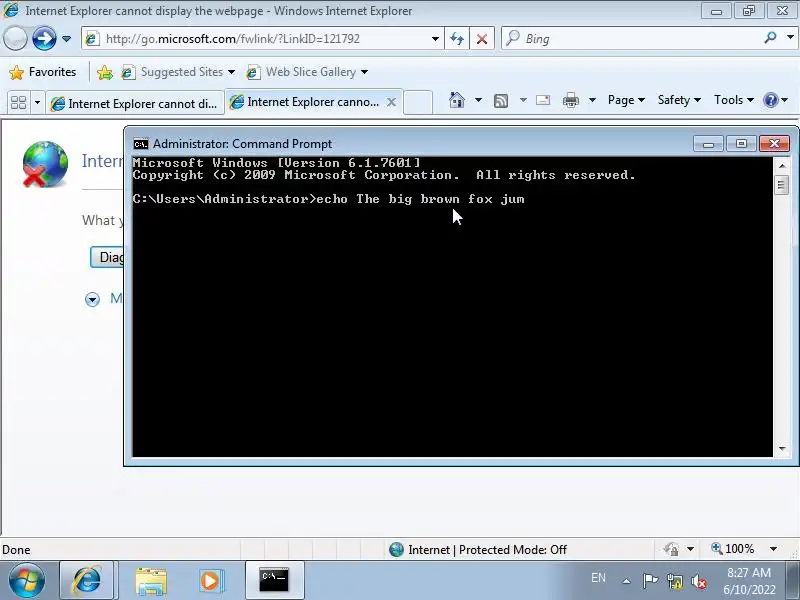The height and width of the screenshot is (600, 800).
Task: Click the Command Prompt scrollbar down arrow
Action: click(x=782, y=448)
